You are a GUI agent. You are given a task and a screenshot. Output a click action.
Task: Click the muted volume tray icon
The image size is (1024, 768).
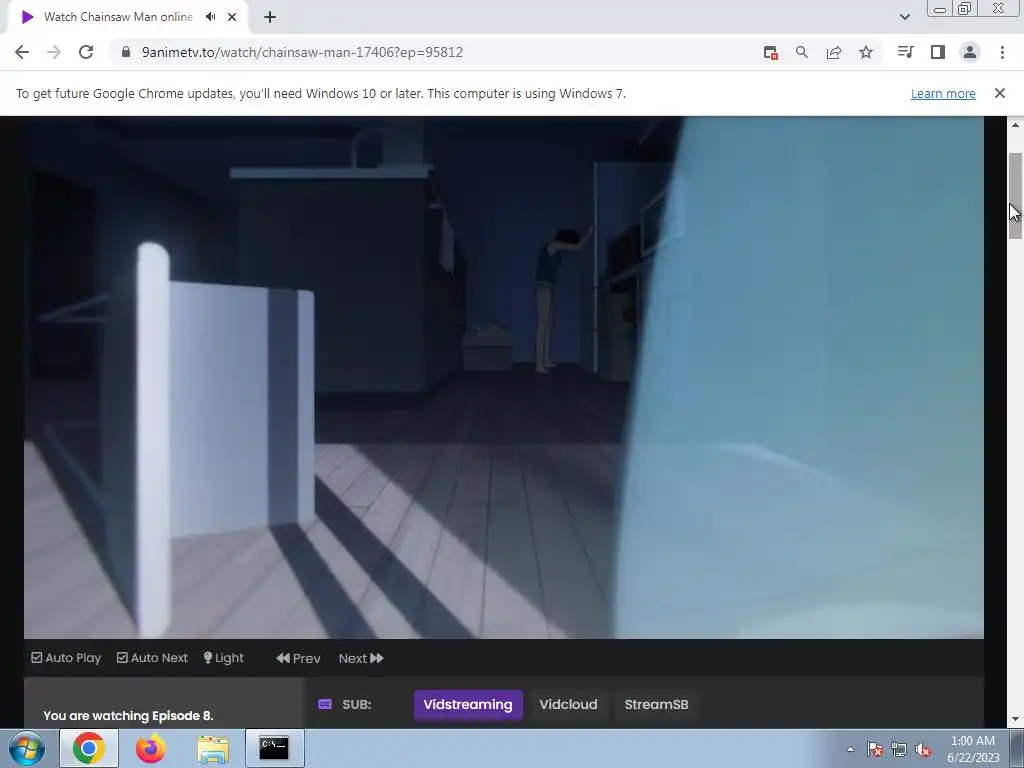pos(923,749)
